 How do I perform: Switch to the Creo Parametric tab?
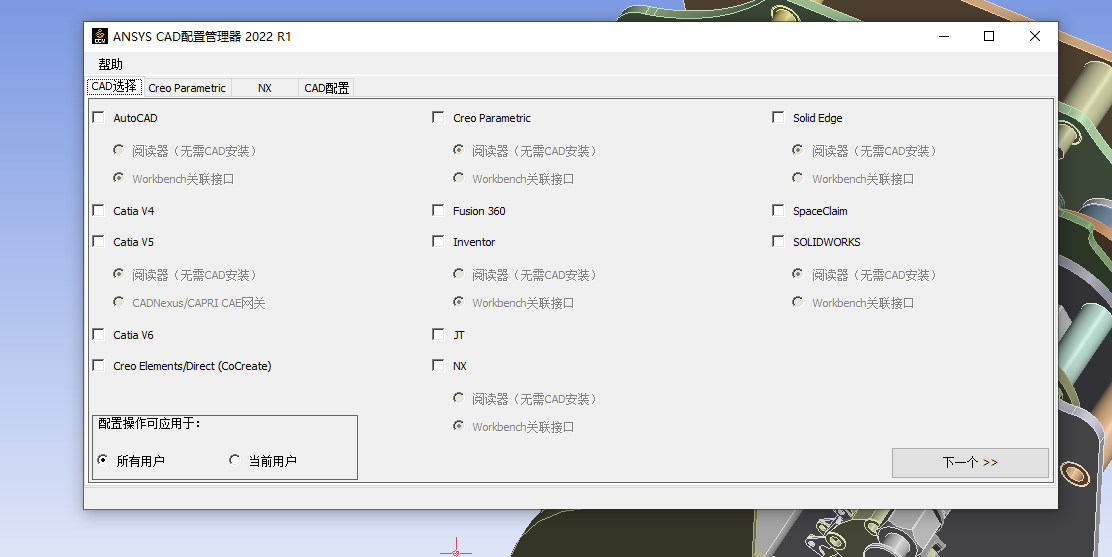[187, 88]
